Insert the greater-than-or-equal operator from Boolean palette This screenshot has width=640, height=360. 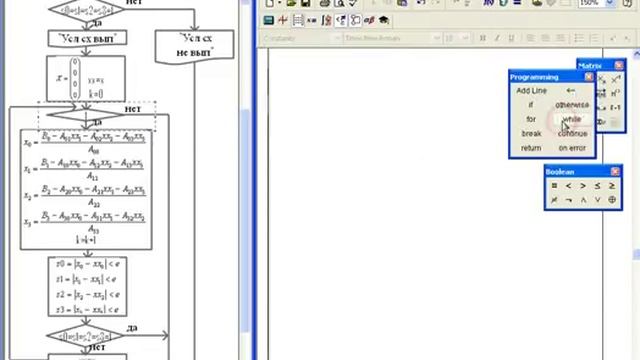tap(612, 186)
